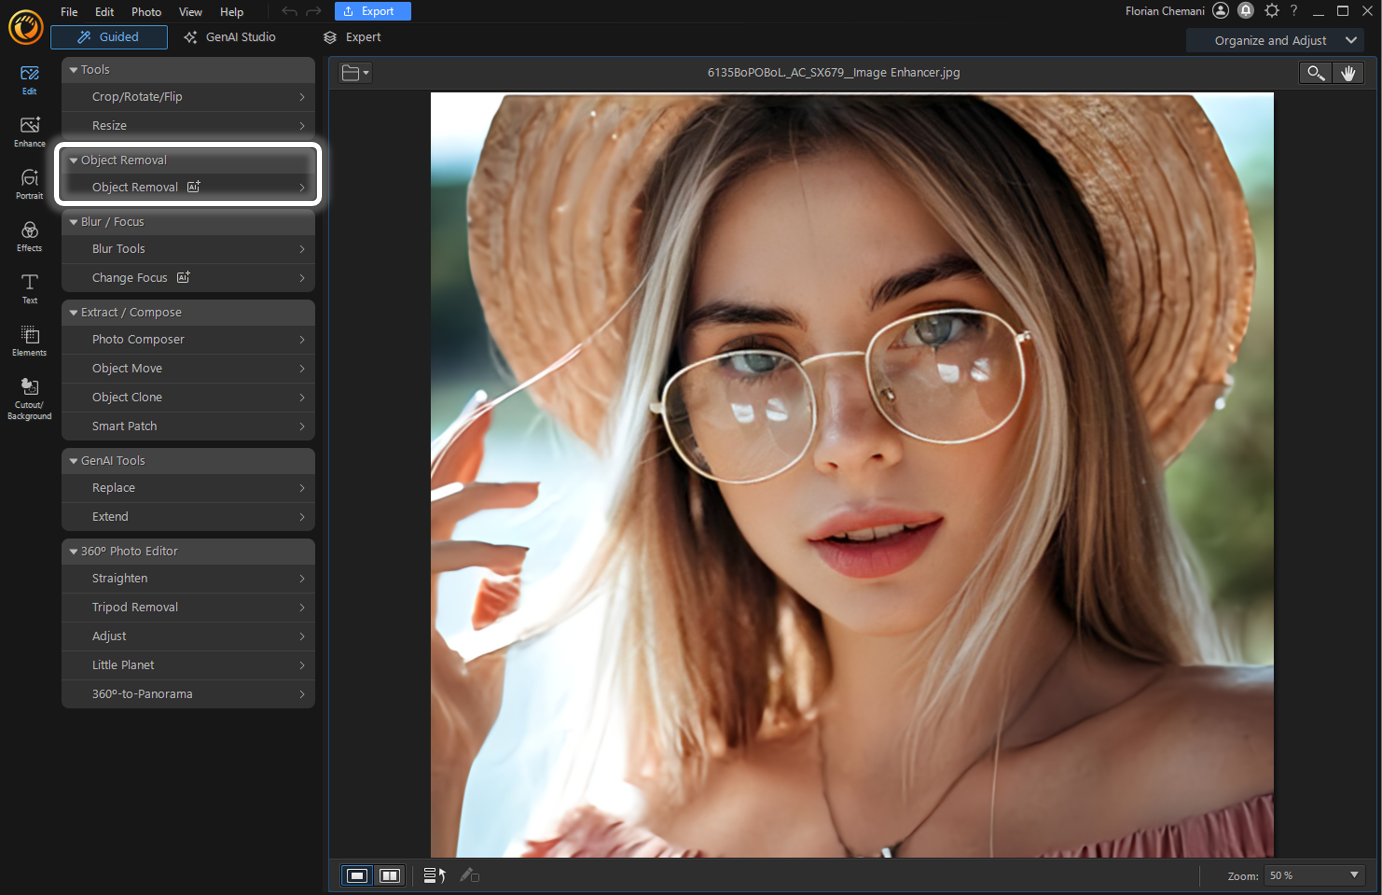
Task: Activate the Zoom magnifier tool
Action: click(x=1315, y=72)
